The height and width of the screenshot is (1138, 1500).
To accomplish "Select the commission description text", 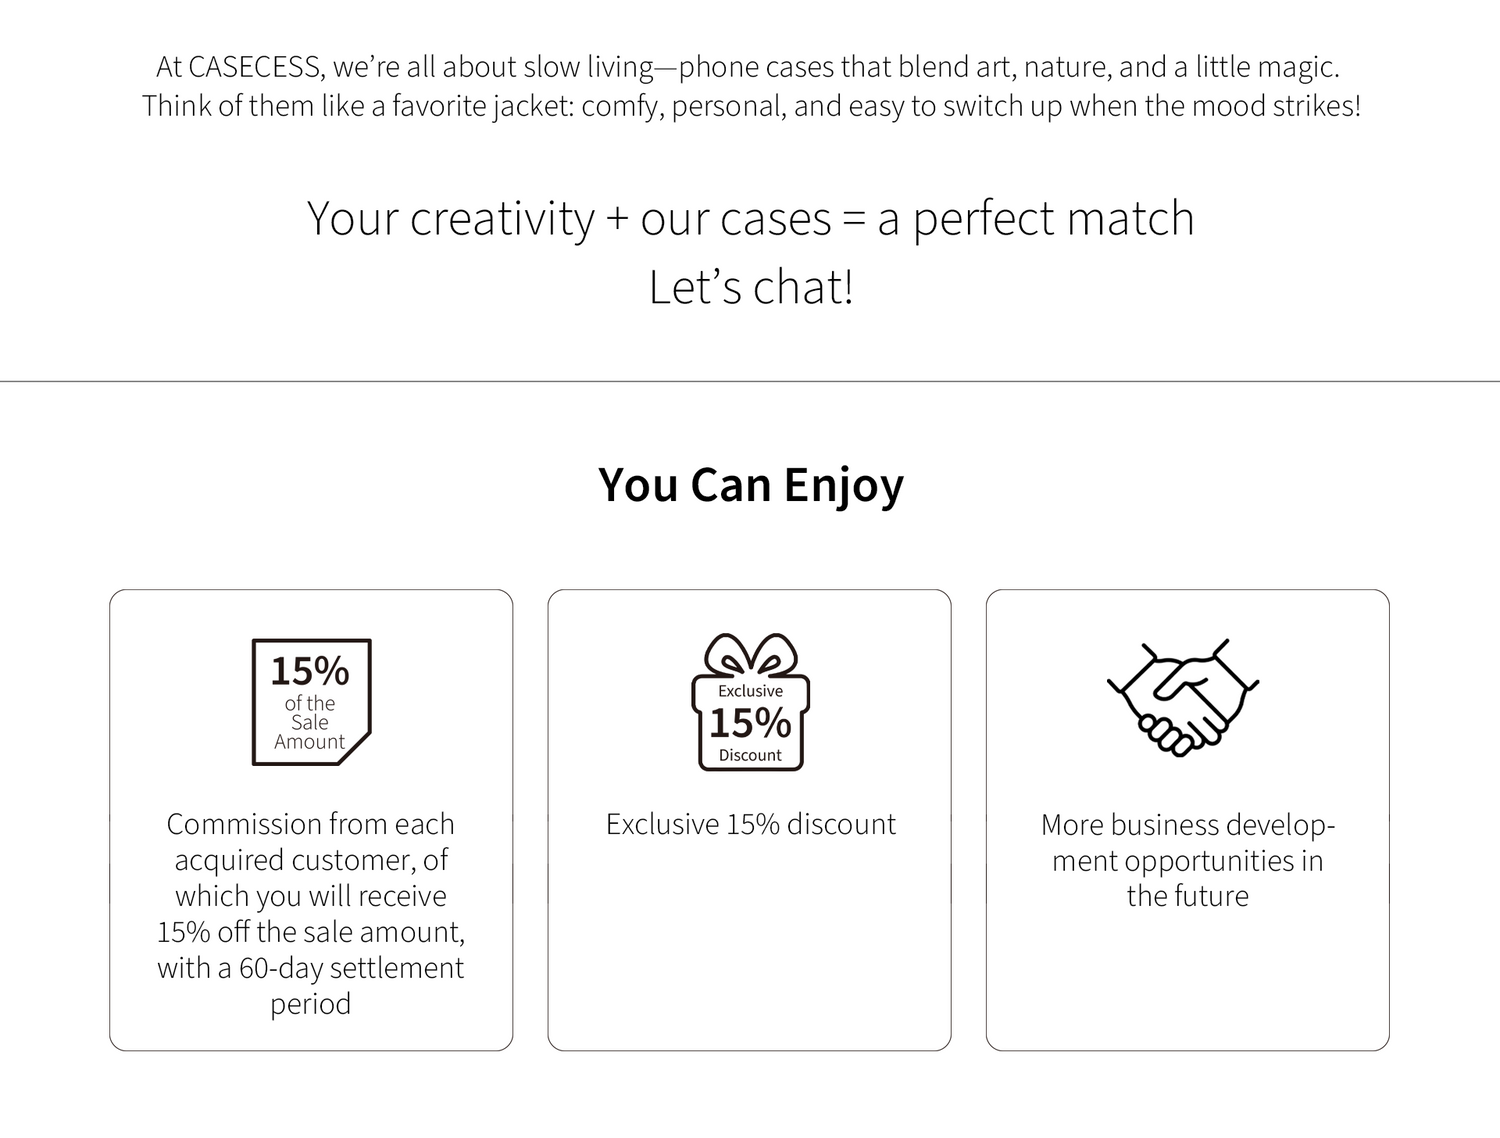I will click(x=311, y=913).
